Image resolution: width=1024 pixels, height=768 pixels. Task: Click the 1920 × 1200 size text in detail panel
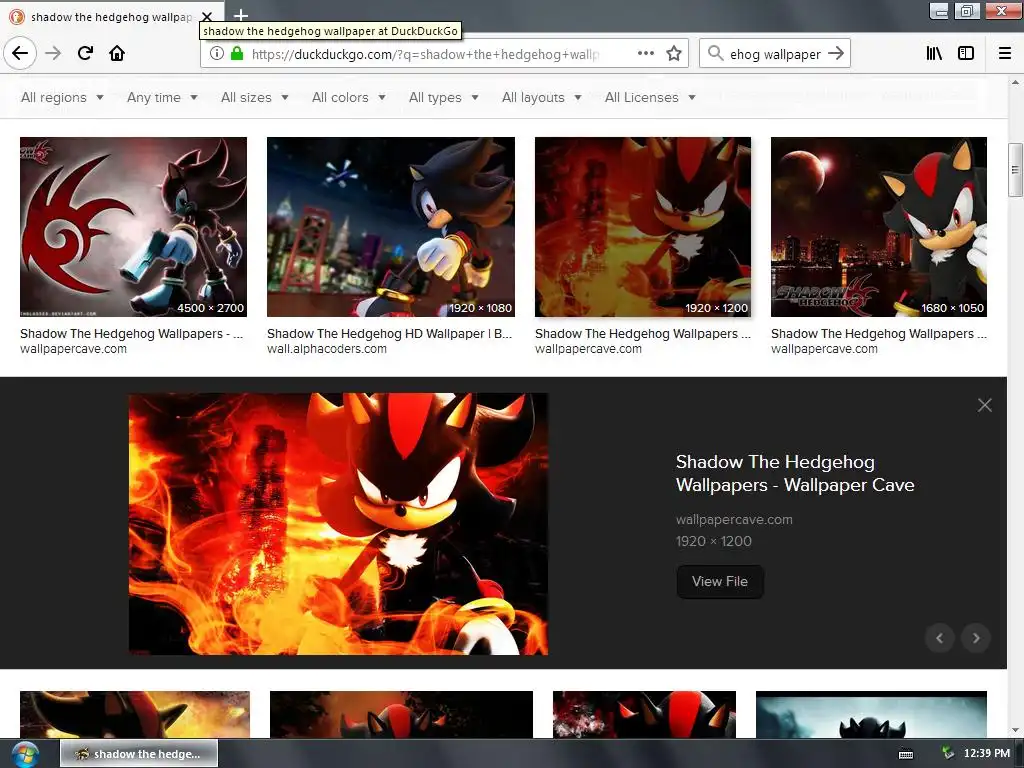coord(714,541)
